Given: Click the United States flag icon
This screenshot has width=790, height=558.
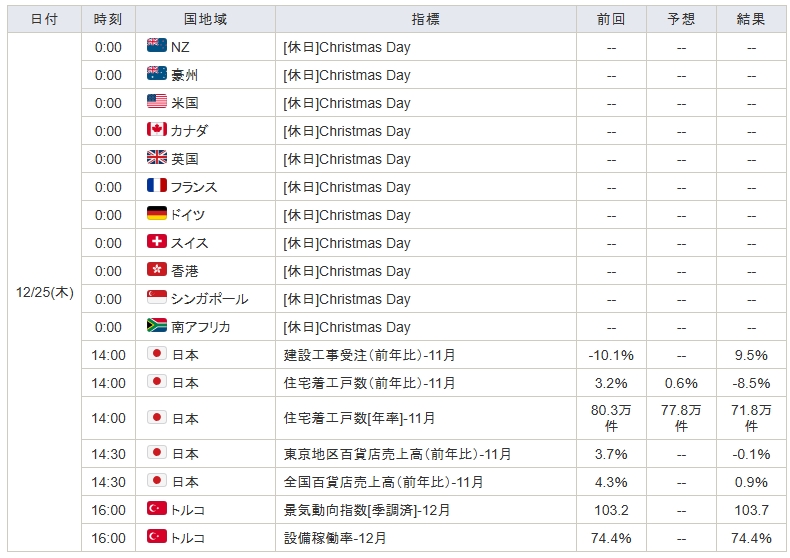Looking at the screenshot, I should coord(157,103).
